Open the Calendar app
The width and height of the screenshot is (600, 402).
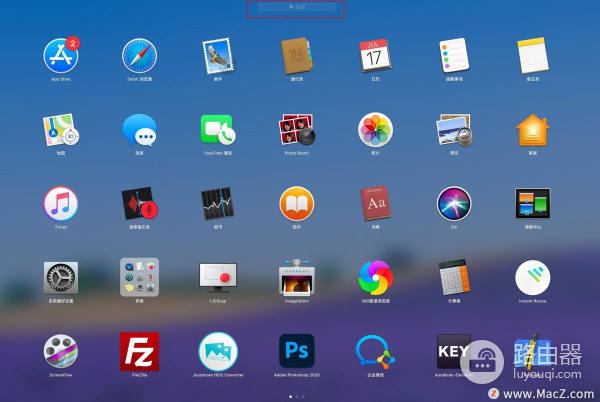click(375, 55)
